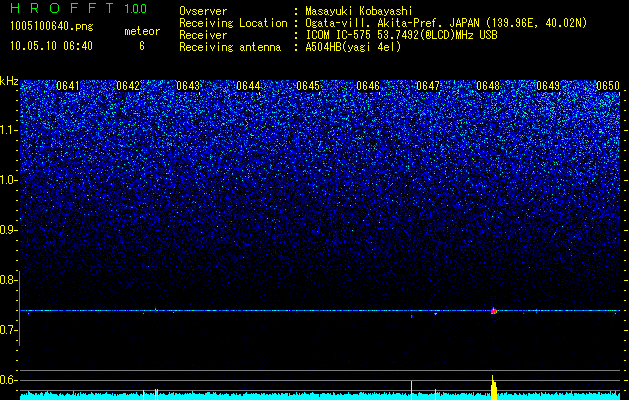Click the strong red meteor echo near 0648
629x400 pixels.
tap(494, 311)
